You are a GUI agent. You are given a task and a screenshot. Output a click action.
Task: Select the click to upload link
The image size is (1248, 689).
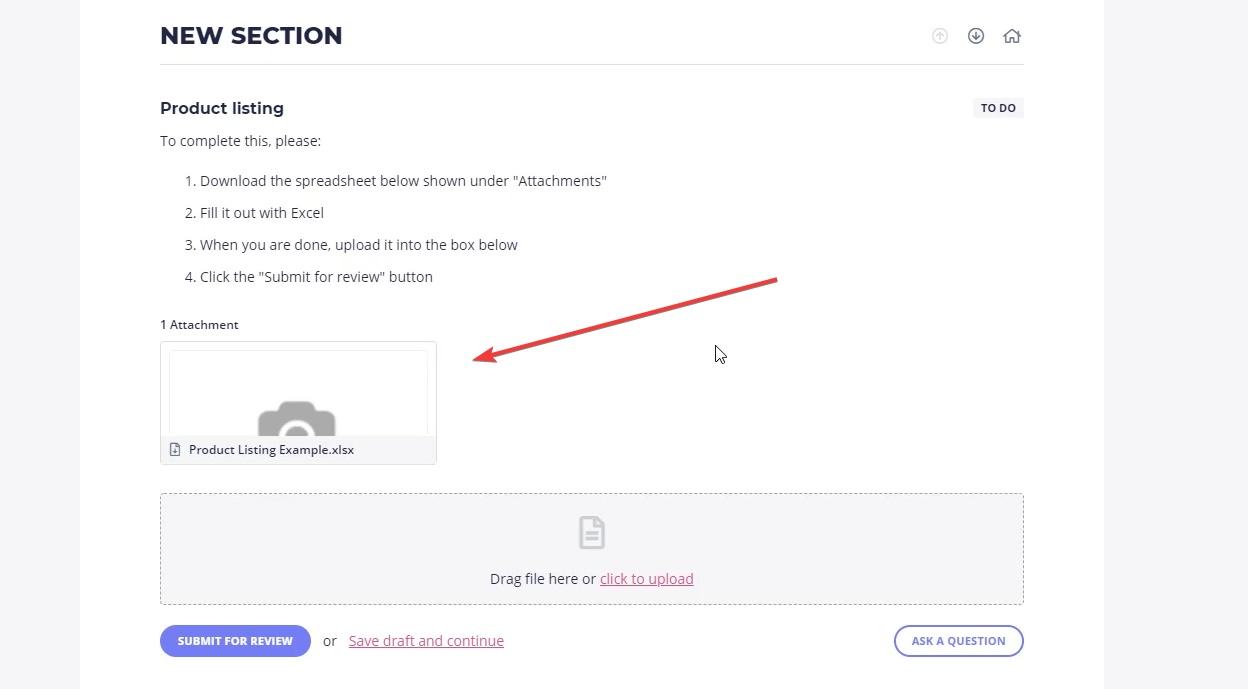click(646, 579)
